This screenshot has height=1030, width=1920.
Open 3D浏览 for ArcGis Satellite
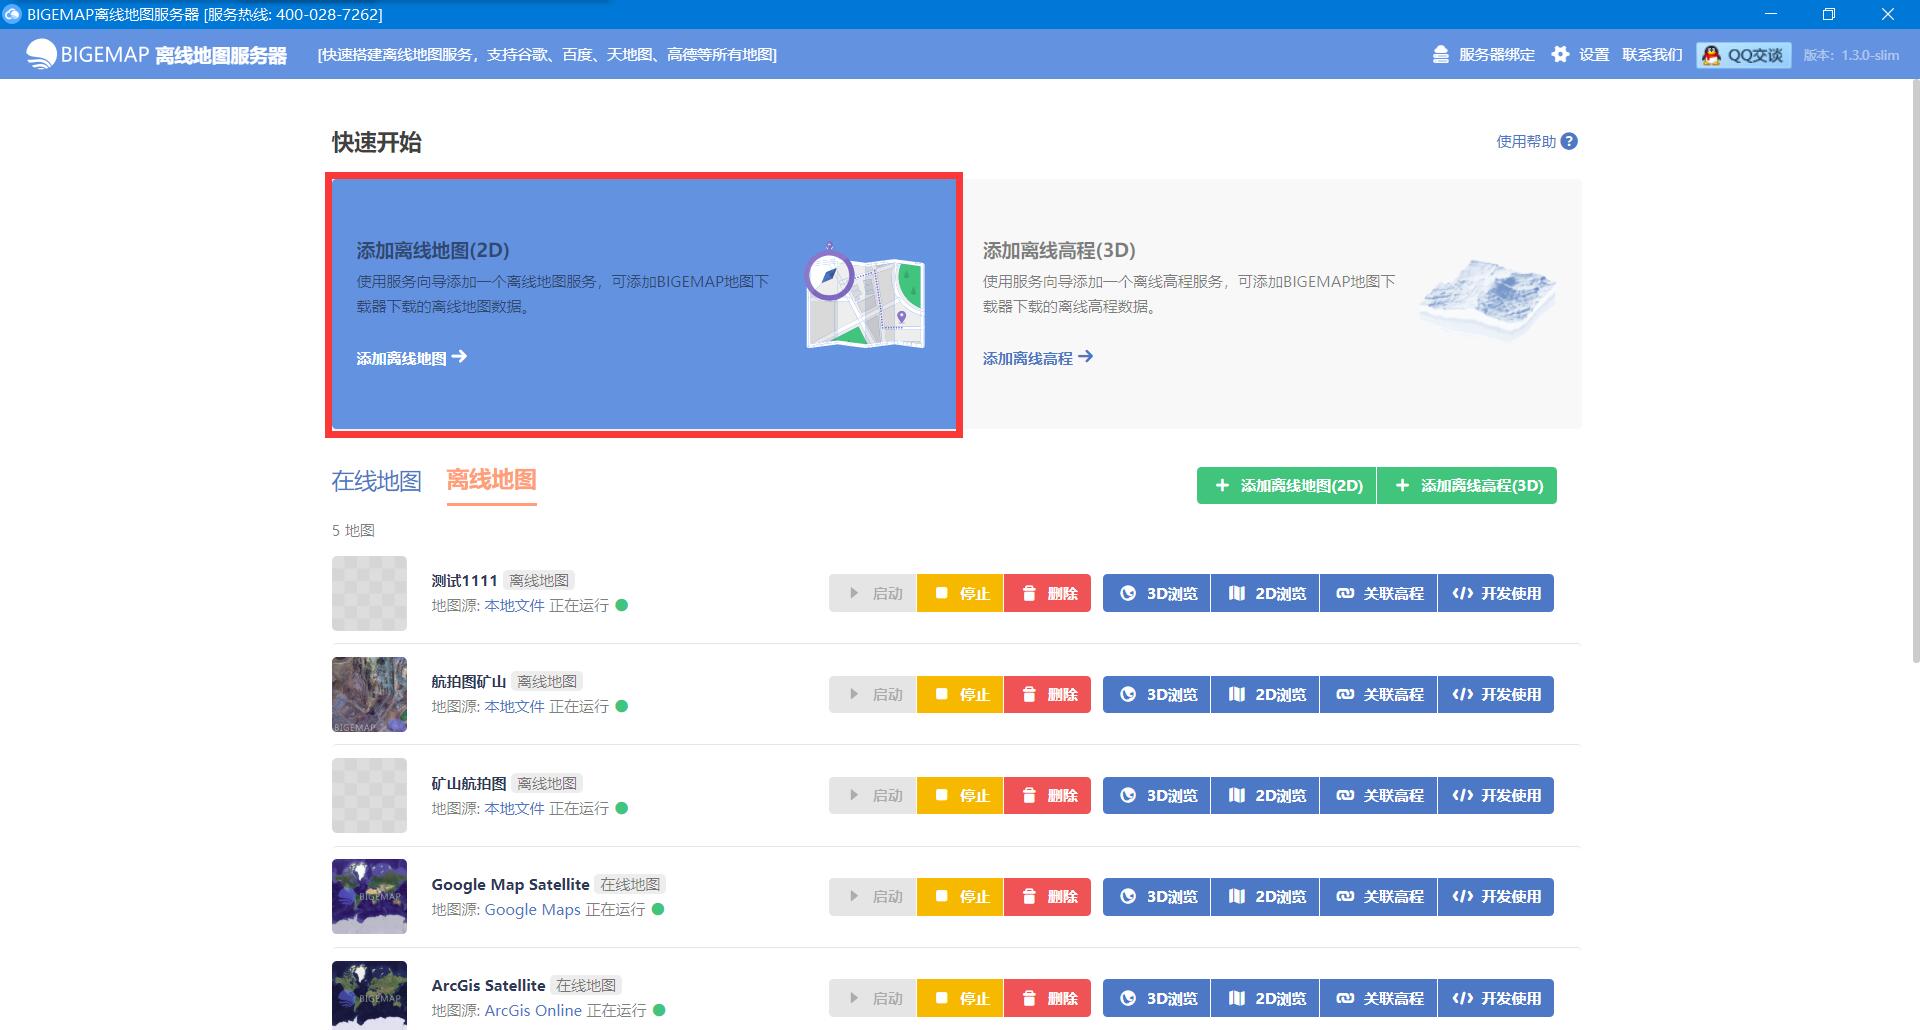pyautogui.click(x=1157, y=998)
